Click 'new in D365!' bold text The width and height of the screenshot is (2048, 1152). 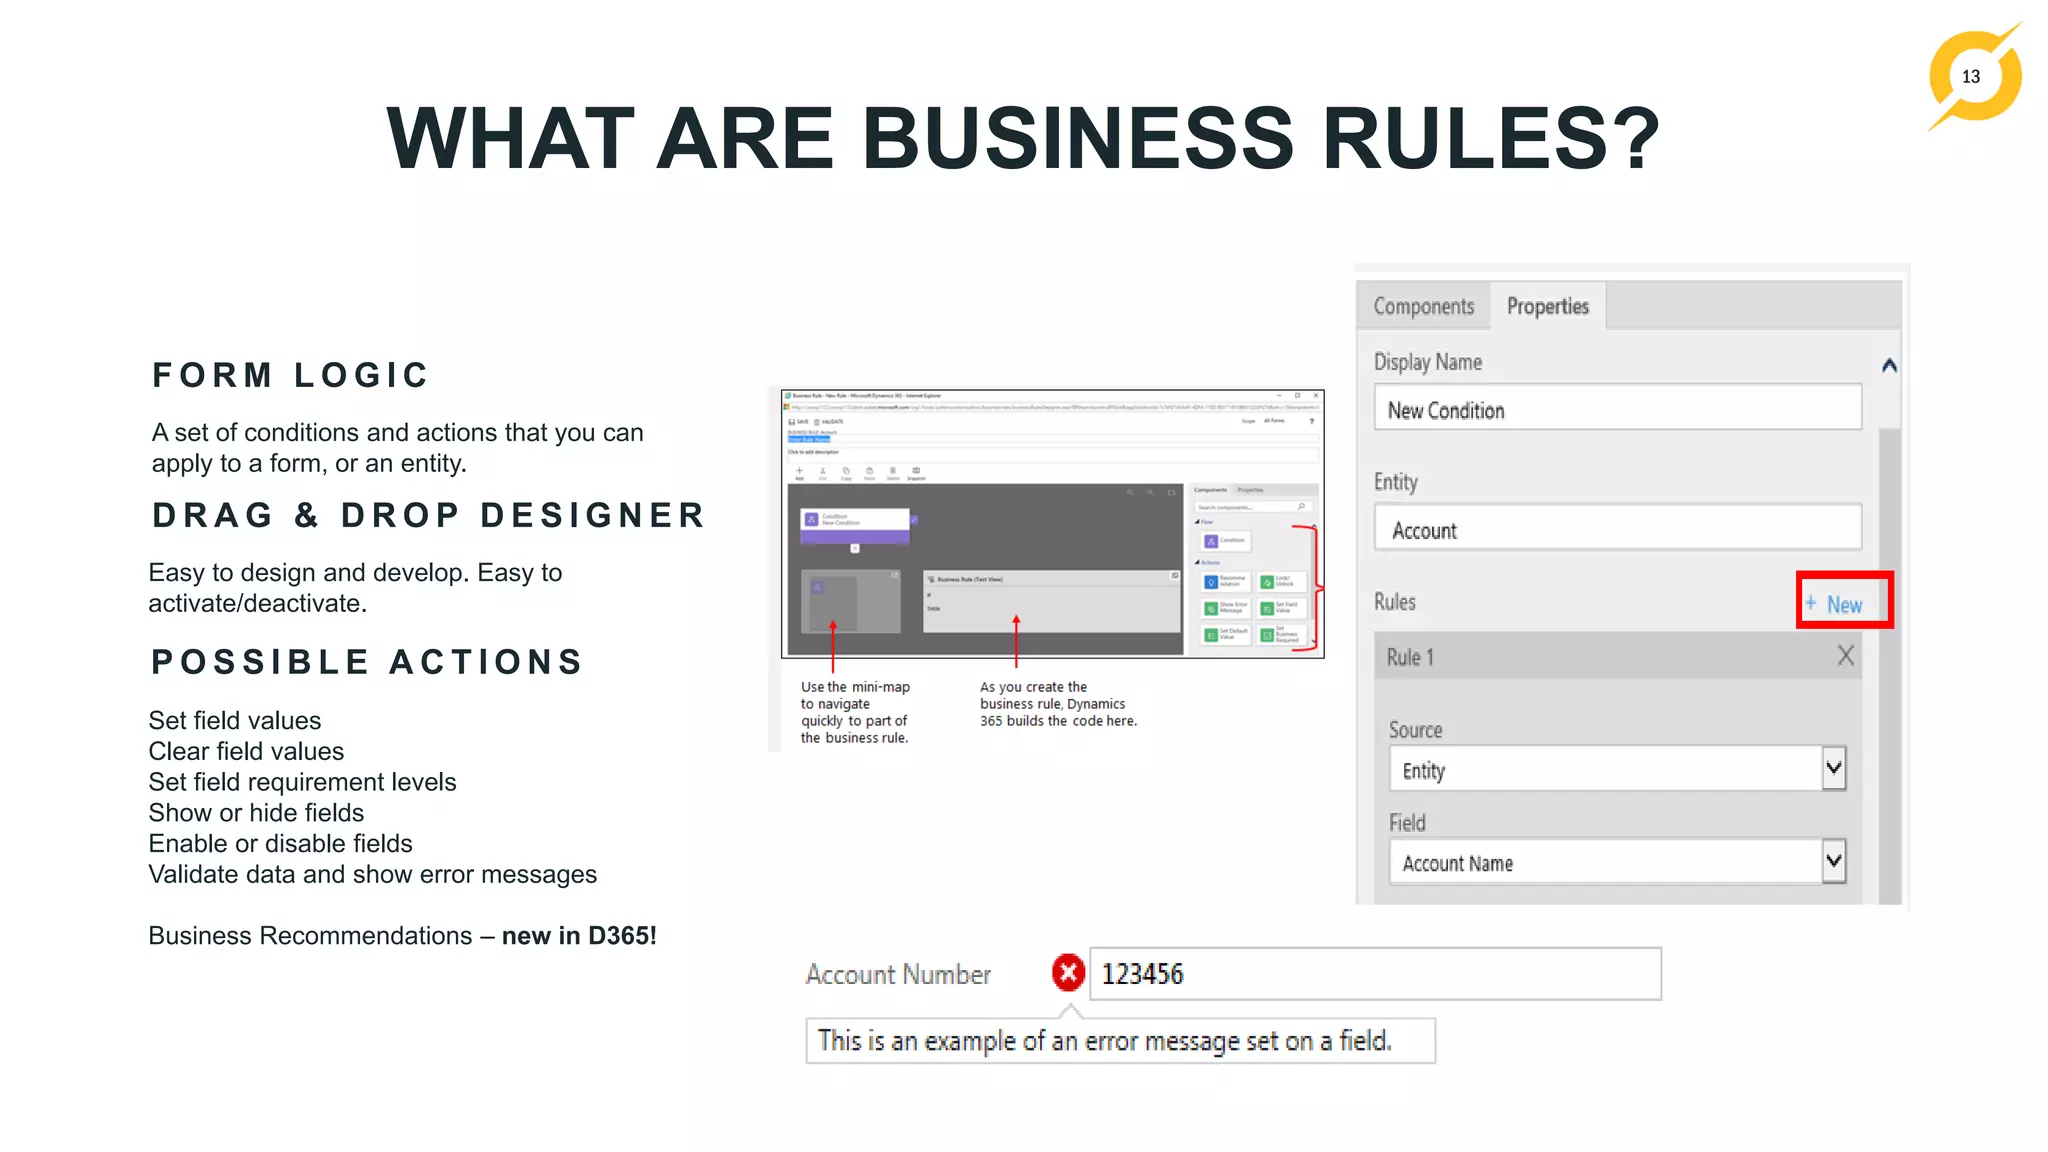coord(579,935)
